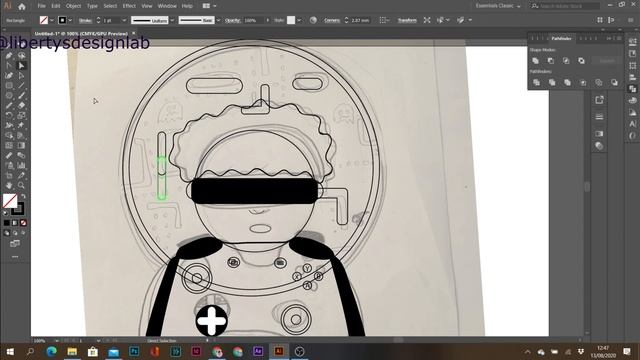640x360 pixels.
Task: Select the Untitled-1 document tab
Action: (x=81, y=33)
